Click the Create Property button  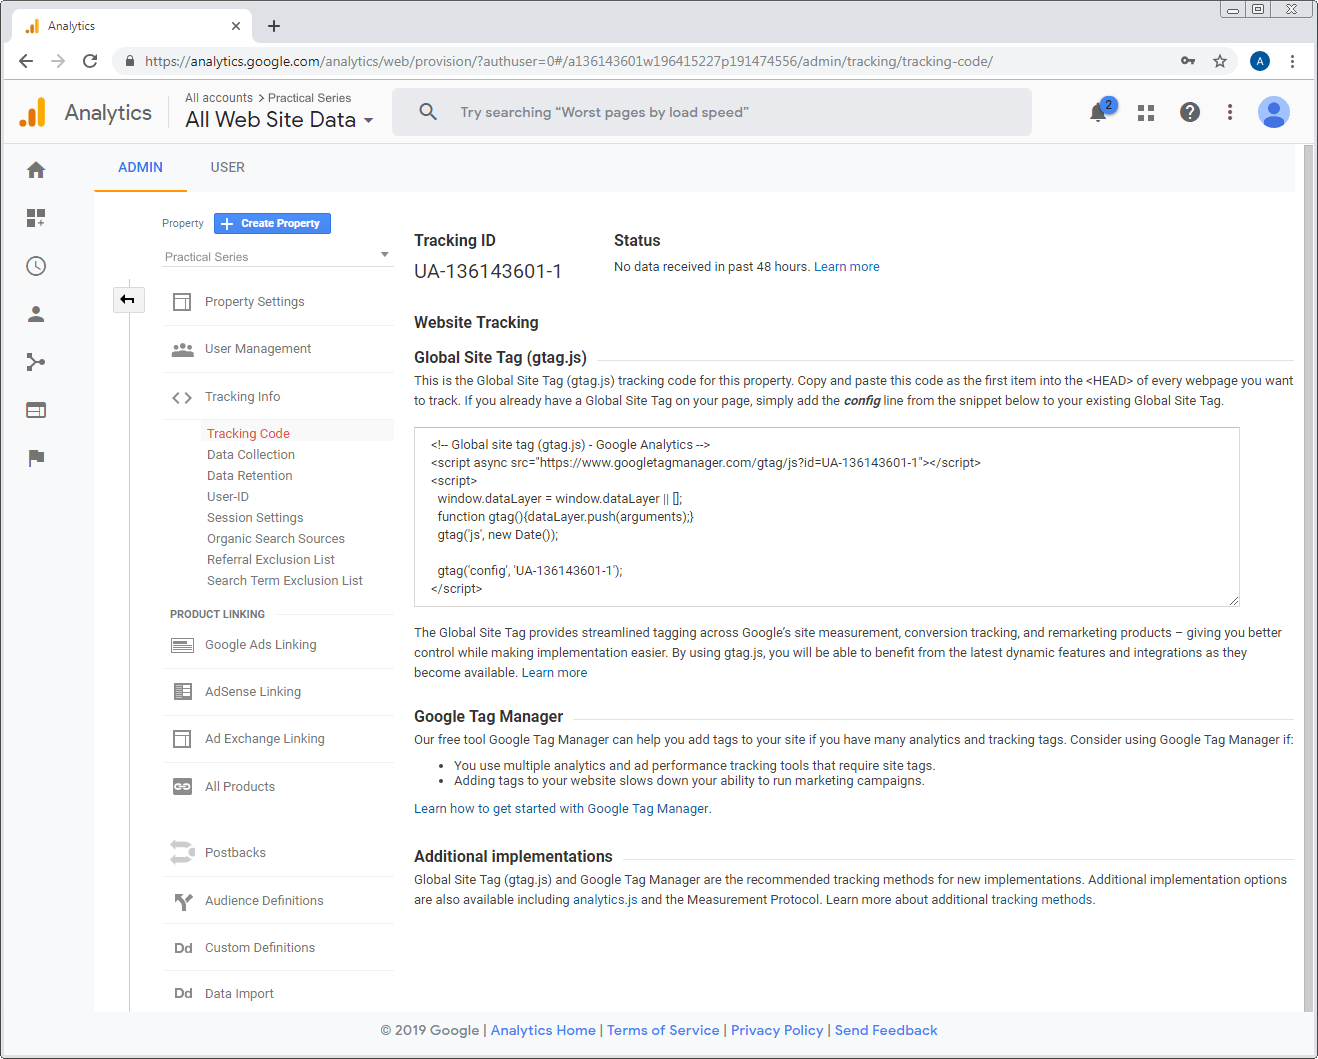coord(272,223)
